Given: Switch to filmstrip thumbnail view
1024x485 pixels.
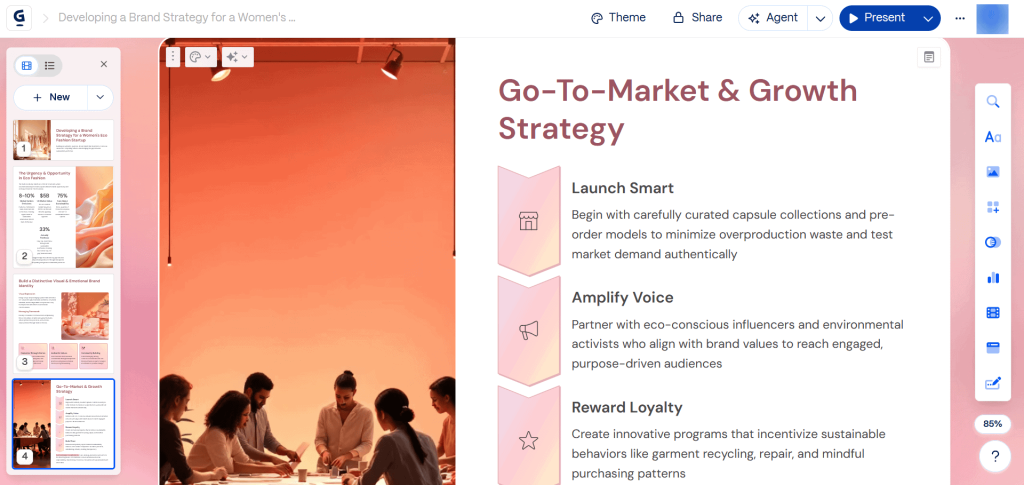Looking at the screenshot, I should [x=27, y=65].
